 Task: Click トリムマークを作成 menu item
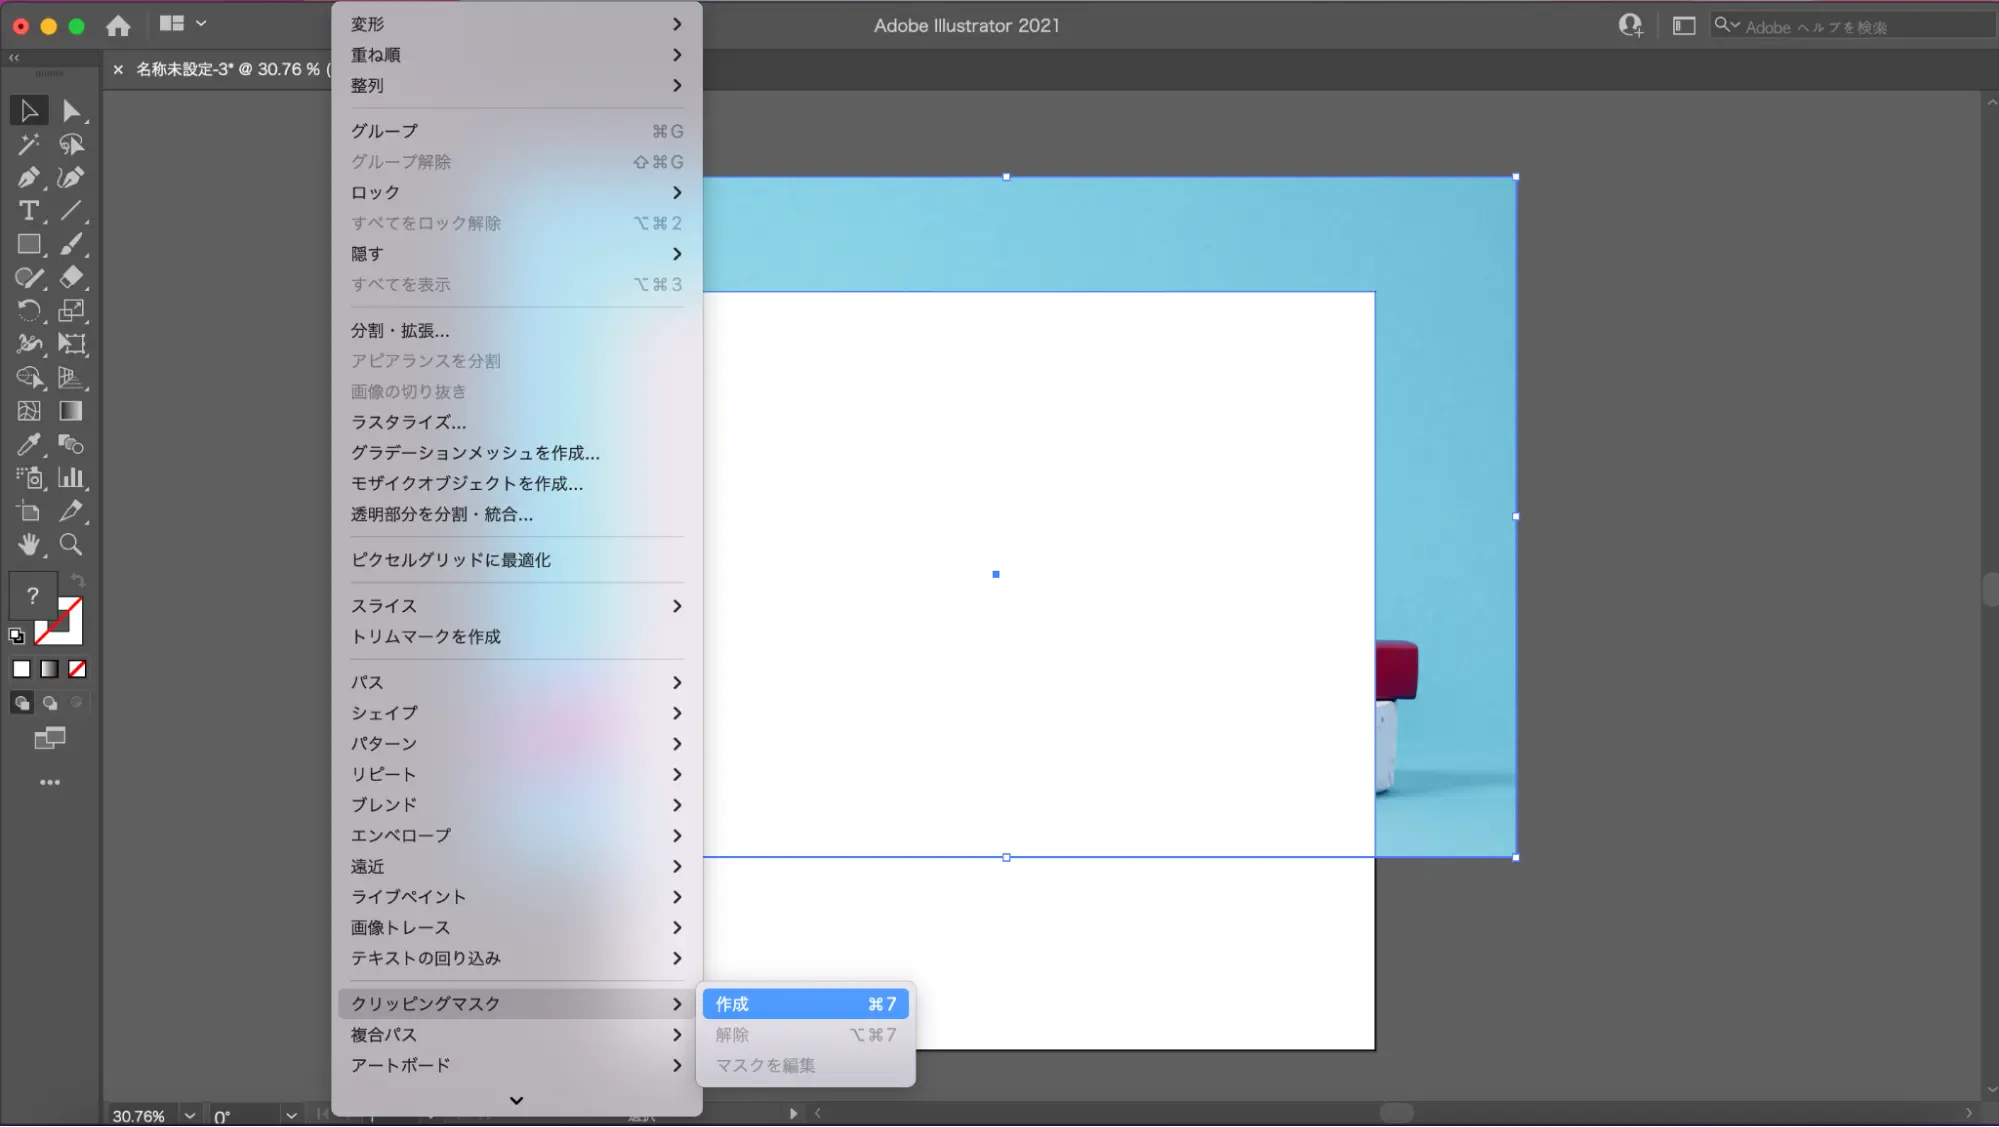coord(425,637)
